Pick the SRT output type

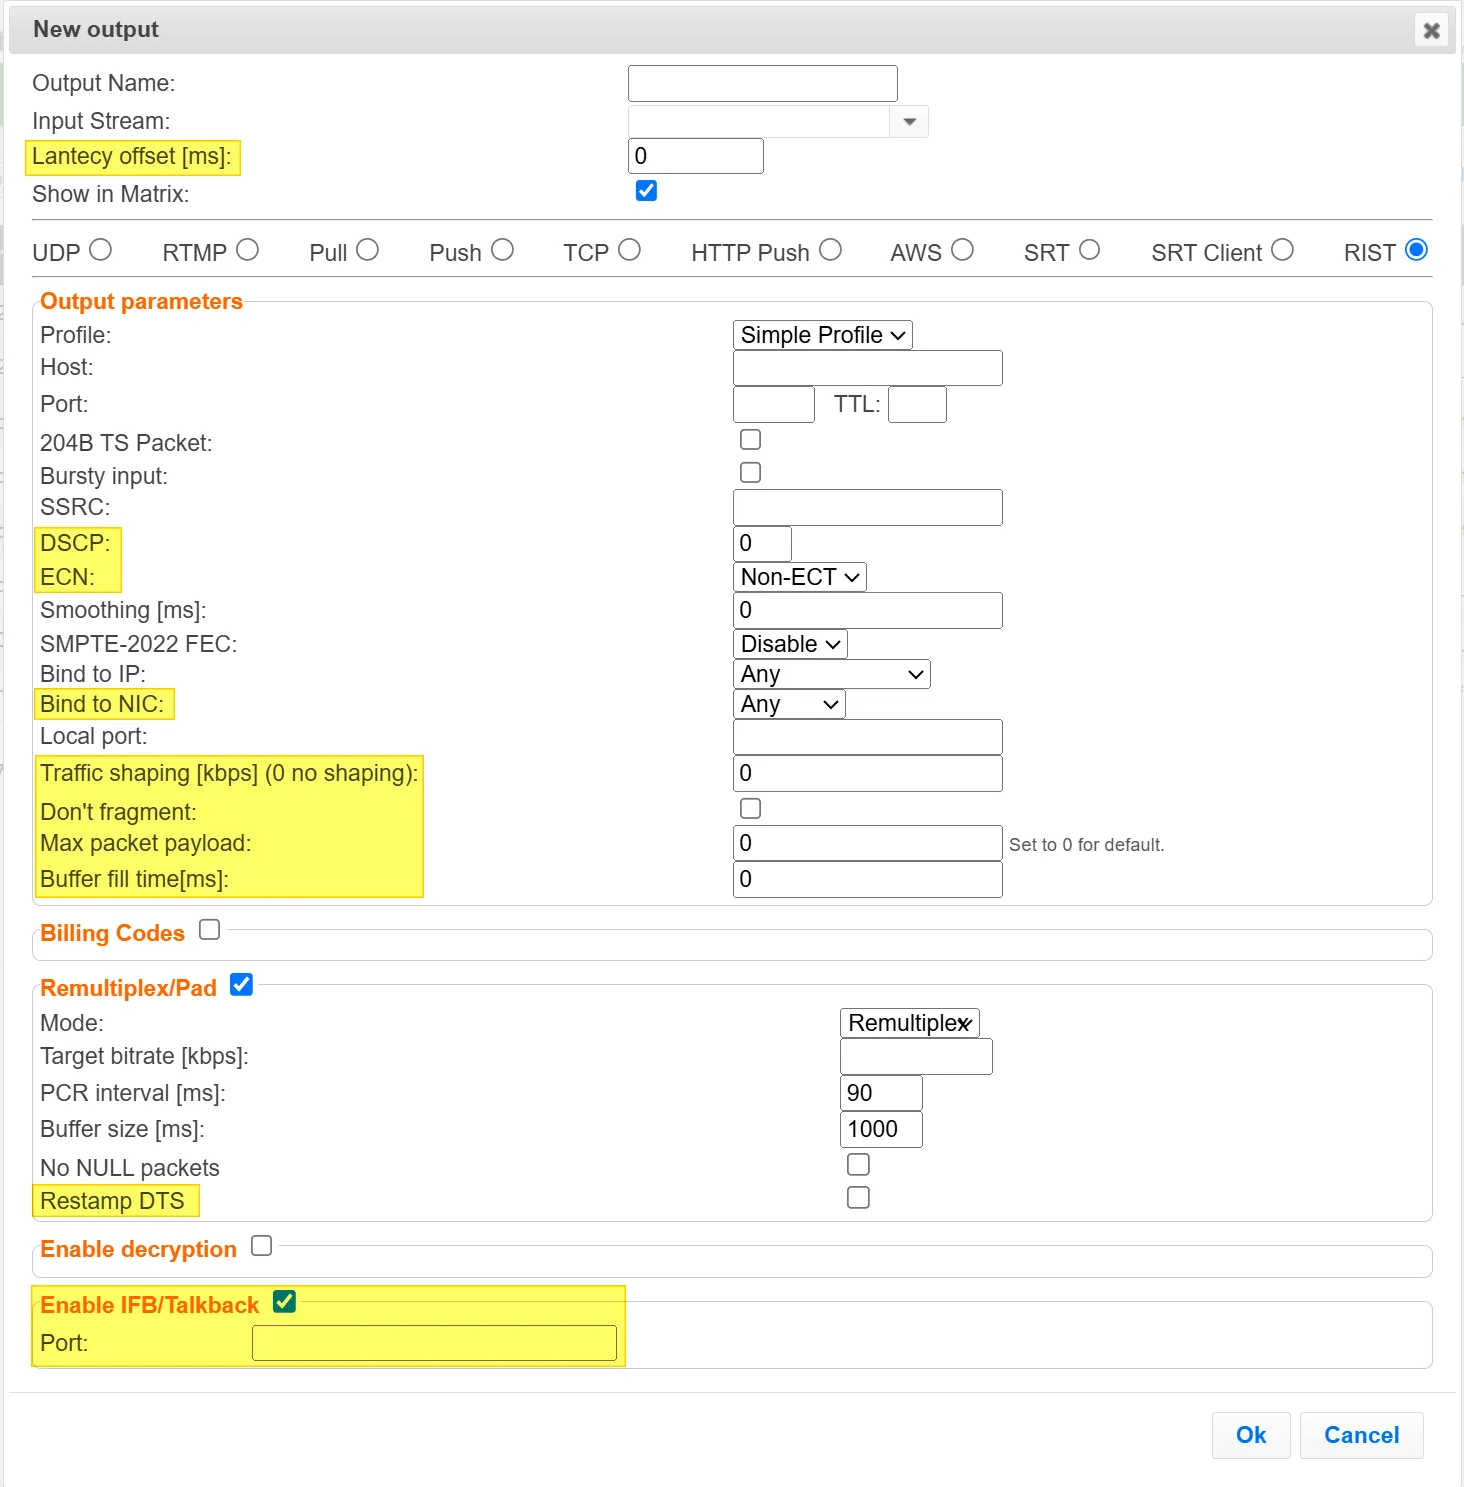[x=1089, y=250]
